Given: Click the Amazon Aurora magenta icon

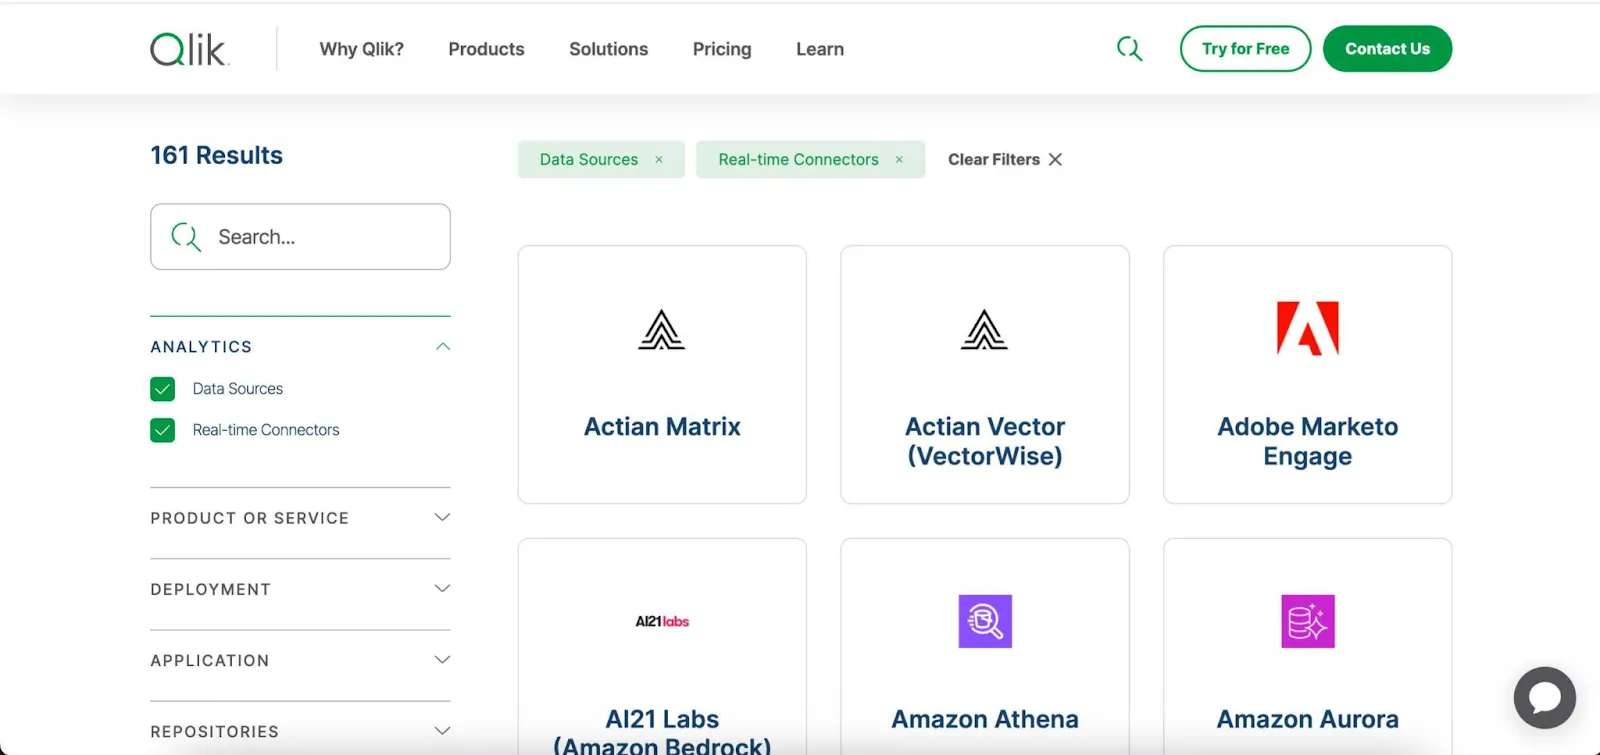Looking at the screenshot, I should (x=1308, y=621).
